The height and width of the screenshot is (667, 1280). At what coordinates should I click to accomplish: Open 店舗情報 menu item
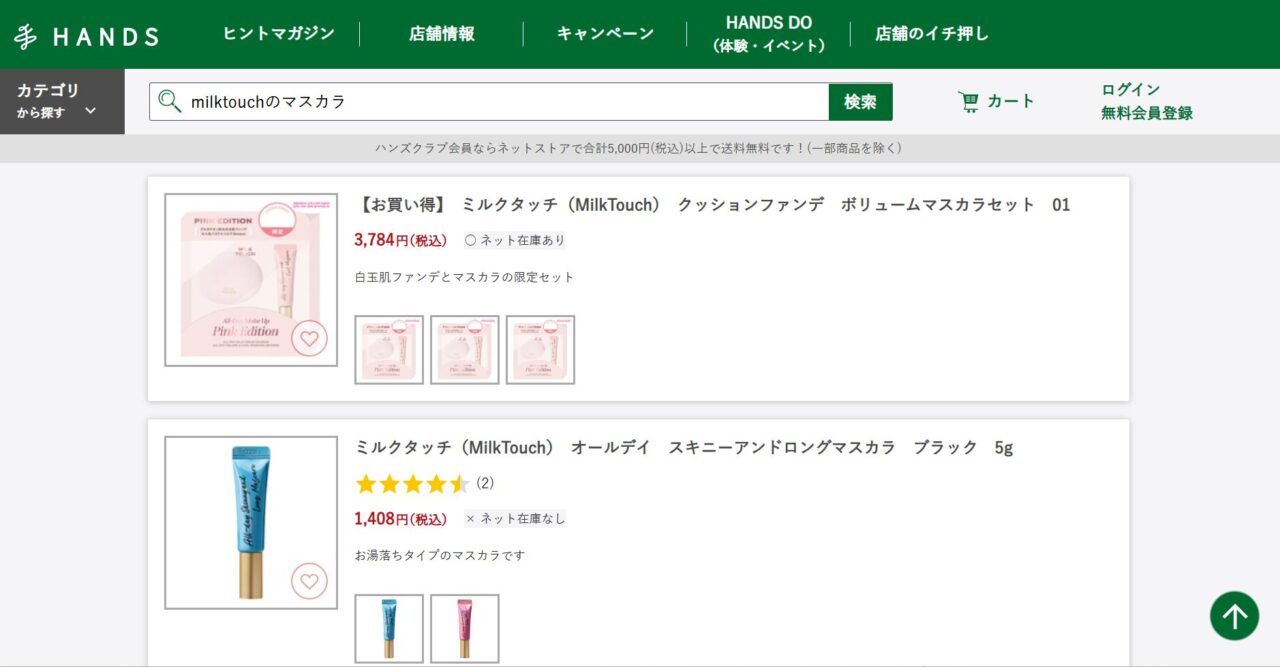click(x=442, y=34)
